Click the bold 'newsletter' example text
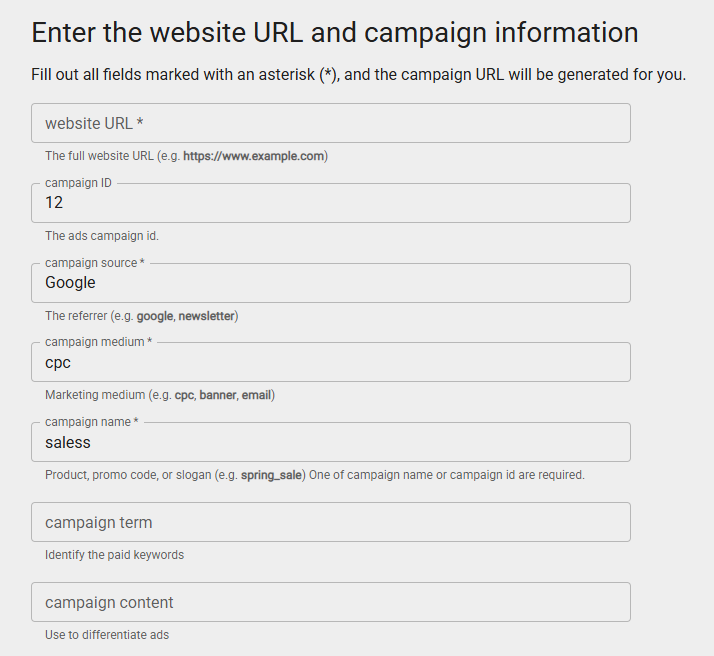This screenshot has height=656, width=714. (x=206, y=316)
